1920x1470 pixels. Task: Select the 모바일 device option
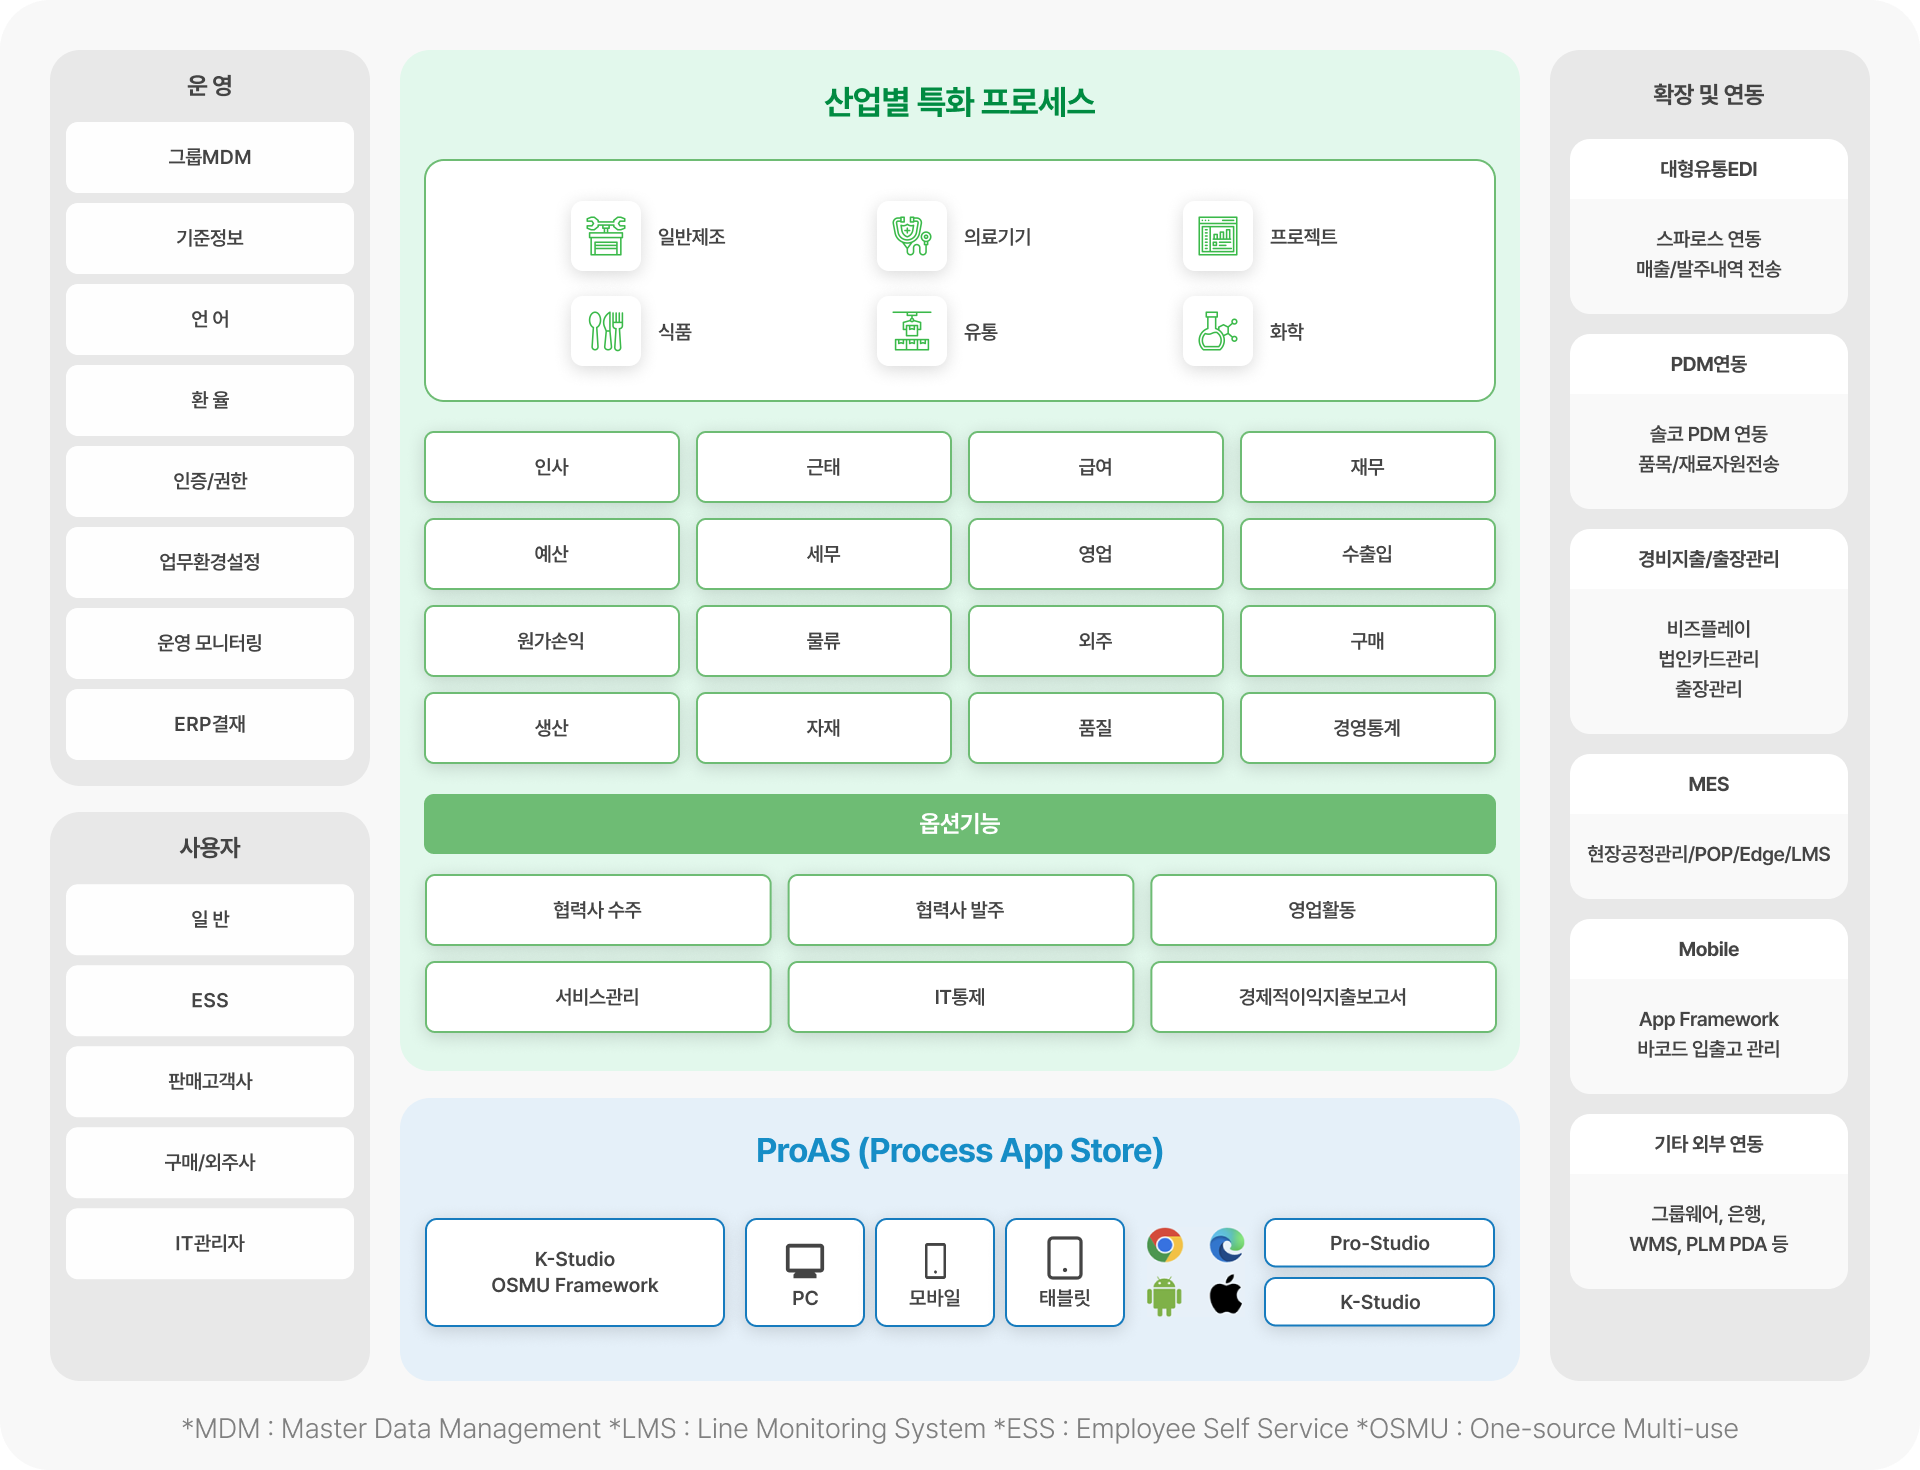pos(934,1272)
